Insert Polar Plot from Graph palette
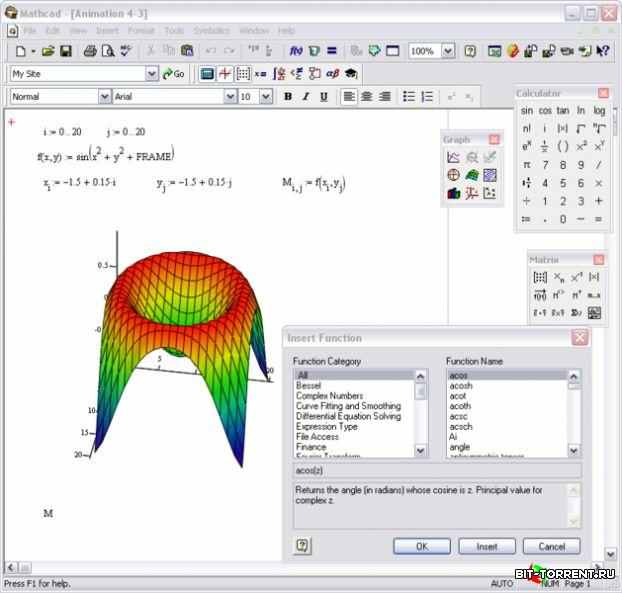Viewport: 622px width, 593px height. click(x=453, y=175)
